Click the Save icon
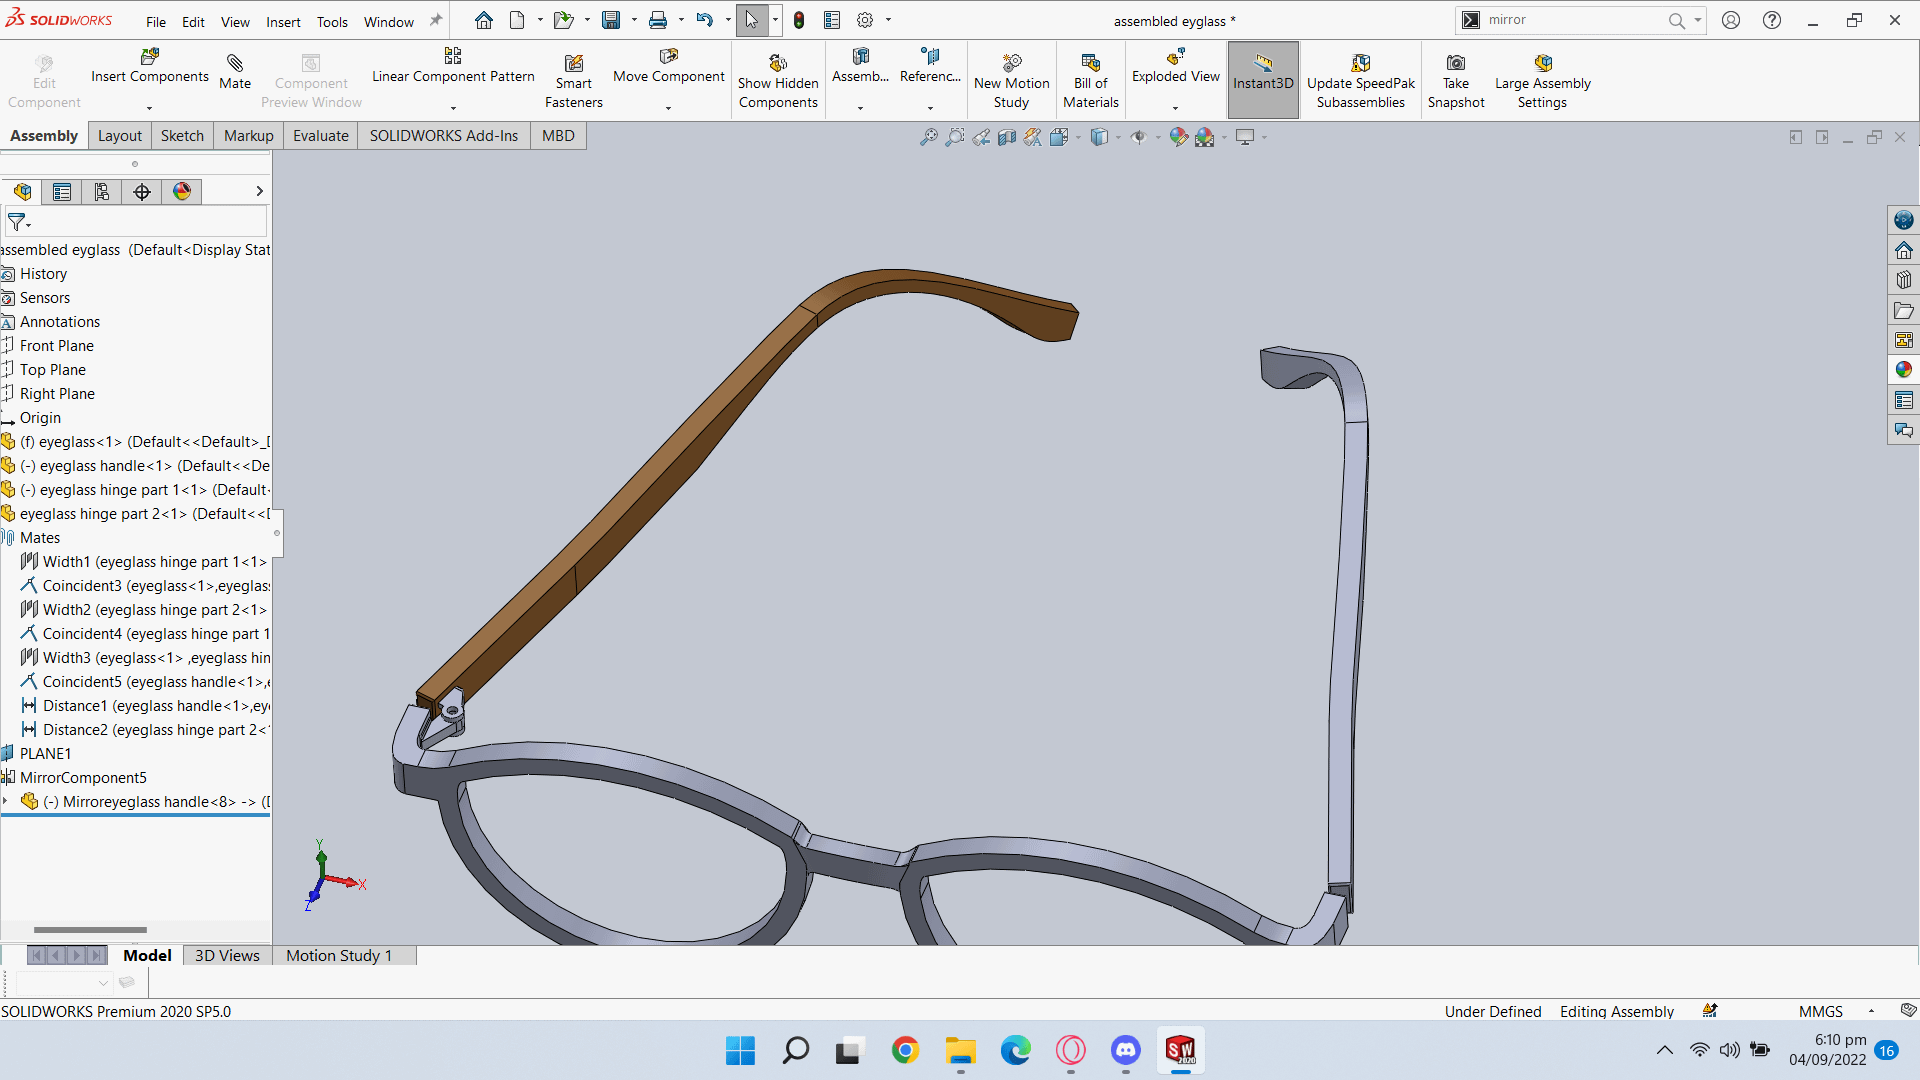The image size is (1920, 1080). click(611, 20)
